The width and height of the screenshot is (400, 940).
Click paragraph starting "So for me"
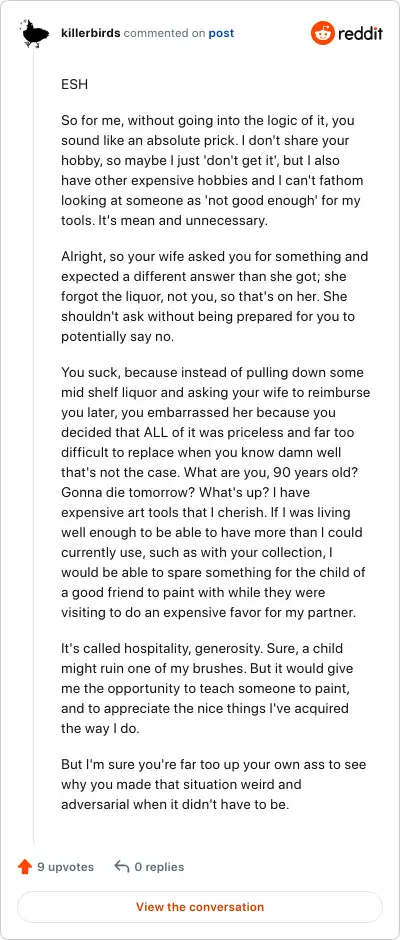coord(213,170)
